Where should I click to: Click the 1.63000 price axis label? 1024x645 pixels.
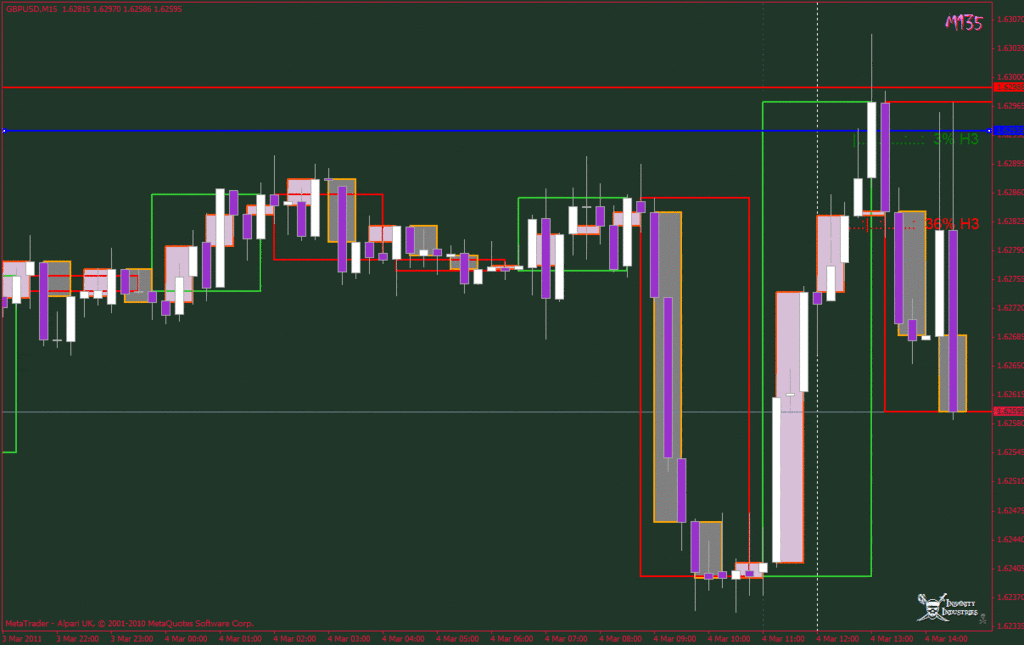[1010, 76]
